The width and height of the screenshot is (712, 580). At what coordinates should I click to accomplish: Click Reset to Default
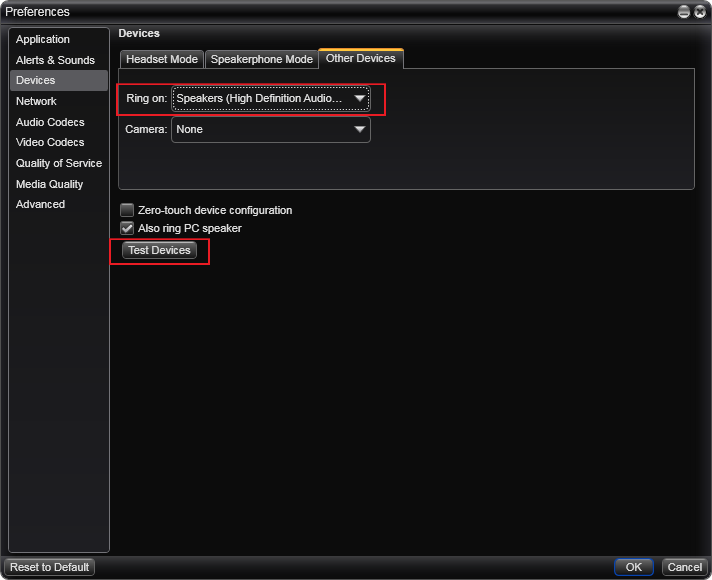click(49, 567)
